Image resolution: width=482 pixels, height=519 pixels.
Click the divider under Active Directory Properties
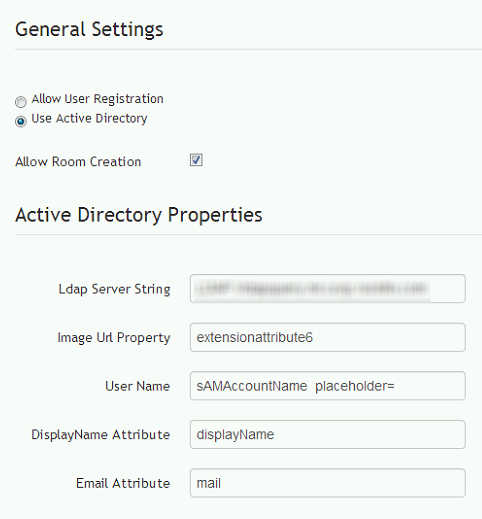pos(248,235)
